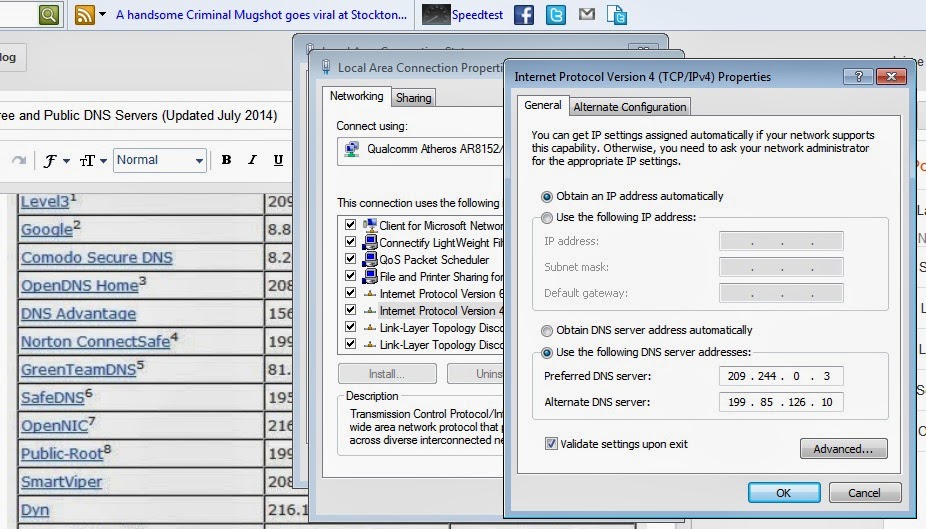Open the Comodo Secure DNS link

[x=97, y=257]
